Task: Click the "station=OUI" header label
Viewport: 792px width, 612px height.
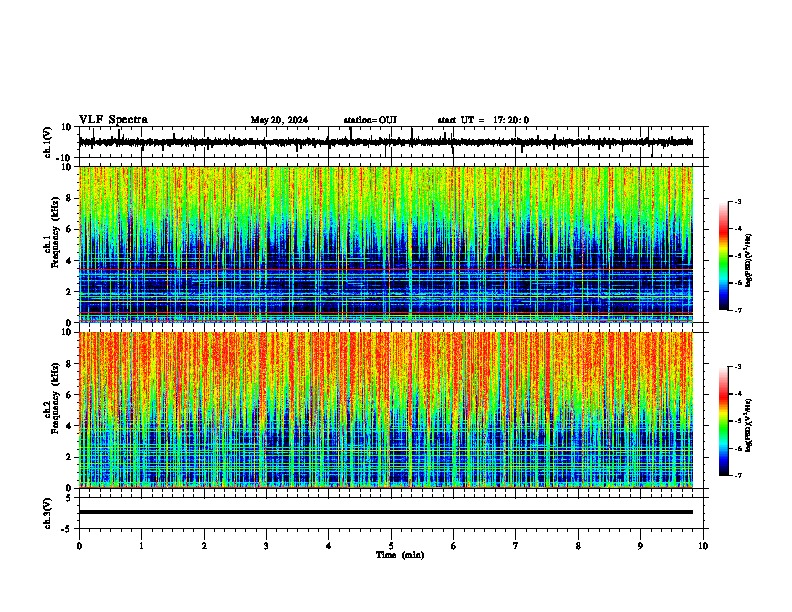Action: pyautogui.click(x=370, y=120)
